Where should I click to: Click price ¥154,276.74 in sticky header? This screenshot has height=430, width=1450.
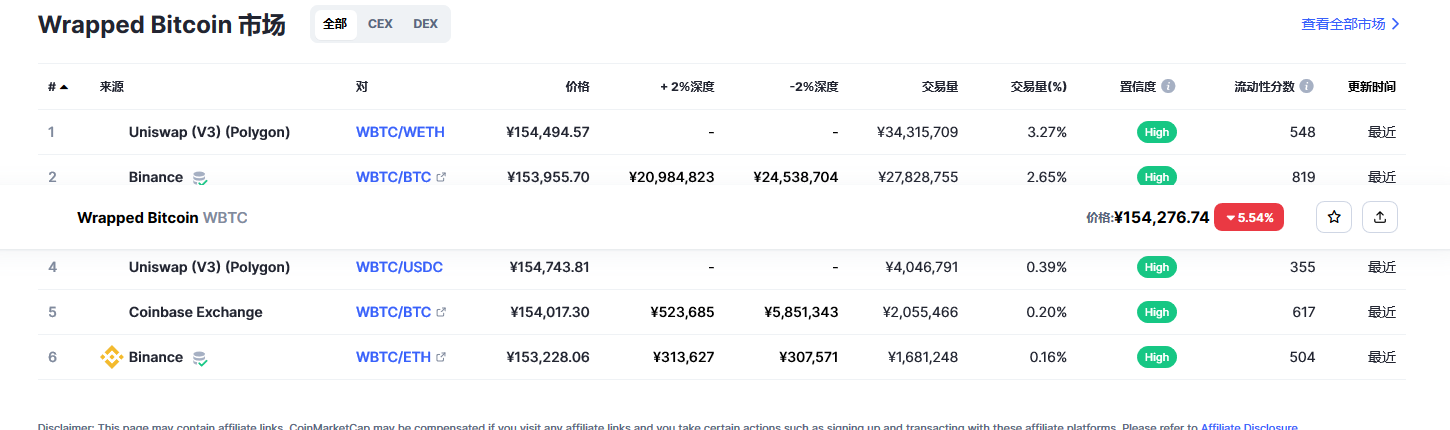[x=1161, y=217]
